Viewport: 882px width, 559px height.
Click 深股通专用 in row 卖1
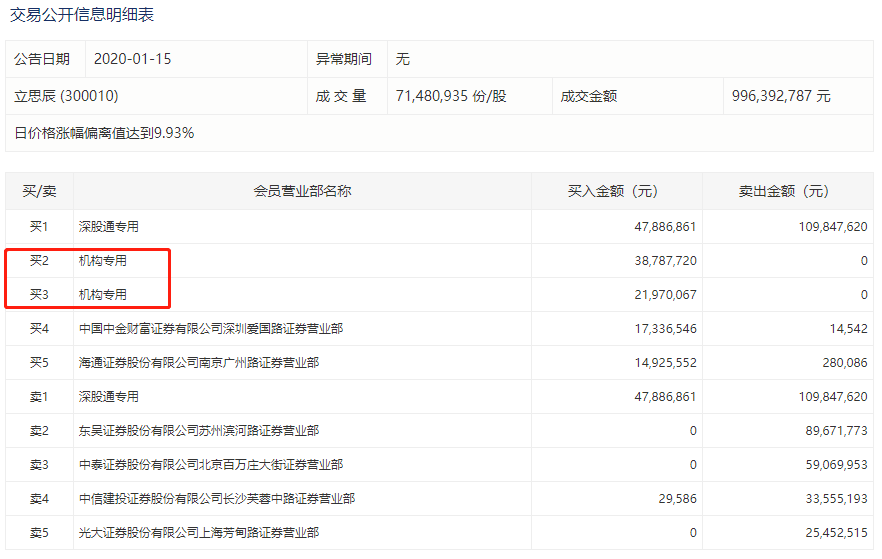click(x=109, y=397)
